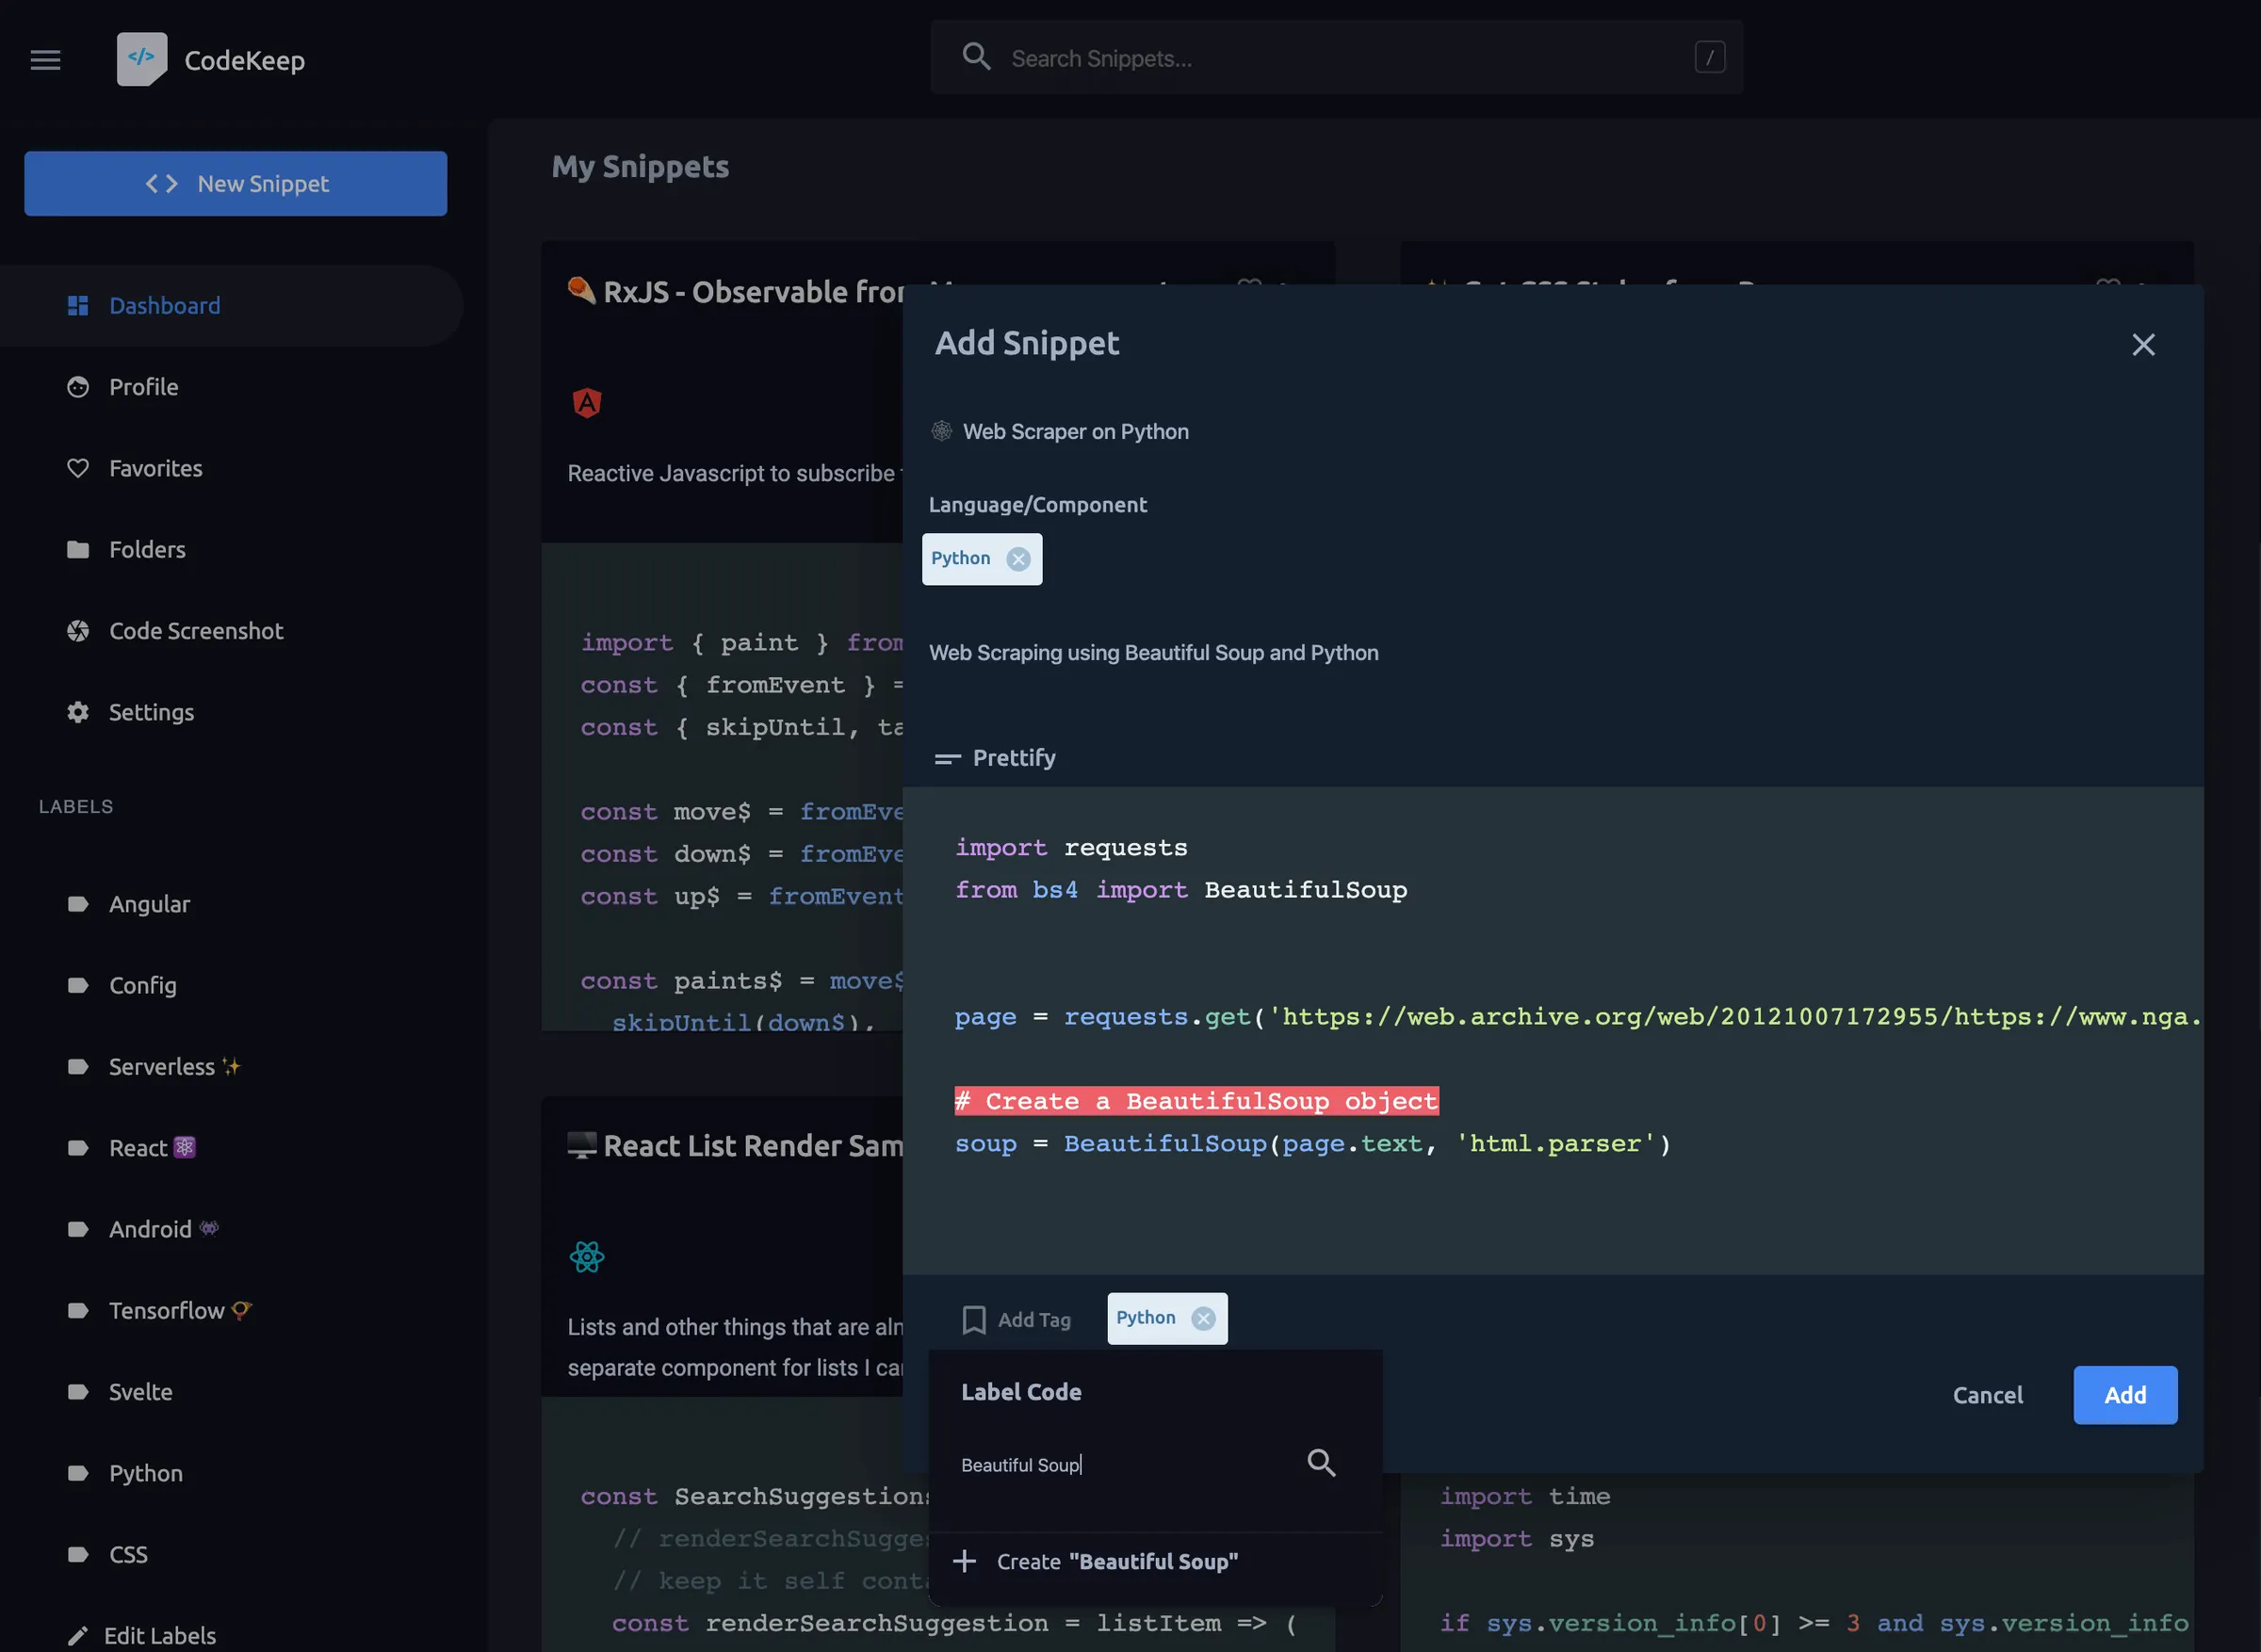This screenshot has height=1652, width=2261.
Task: Click the search icon in Label Code field
Action: point(1322,1463)
